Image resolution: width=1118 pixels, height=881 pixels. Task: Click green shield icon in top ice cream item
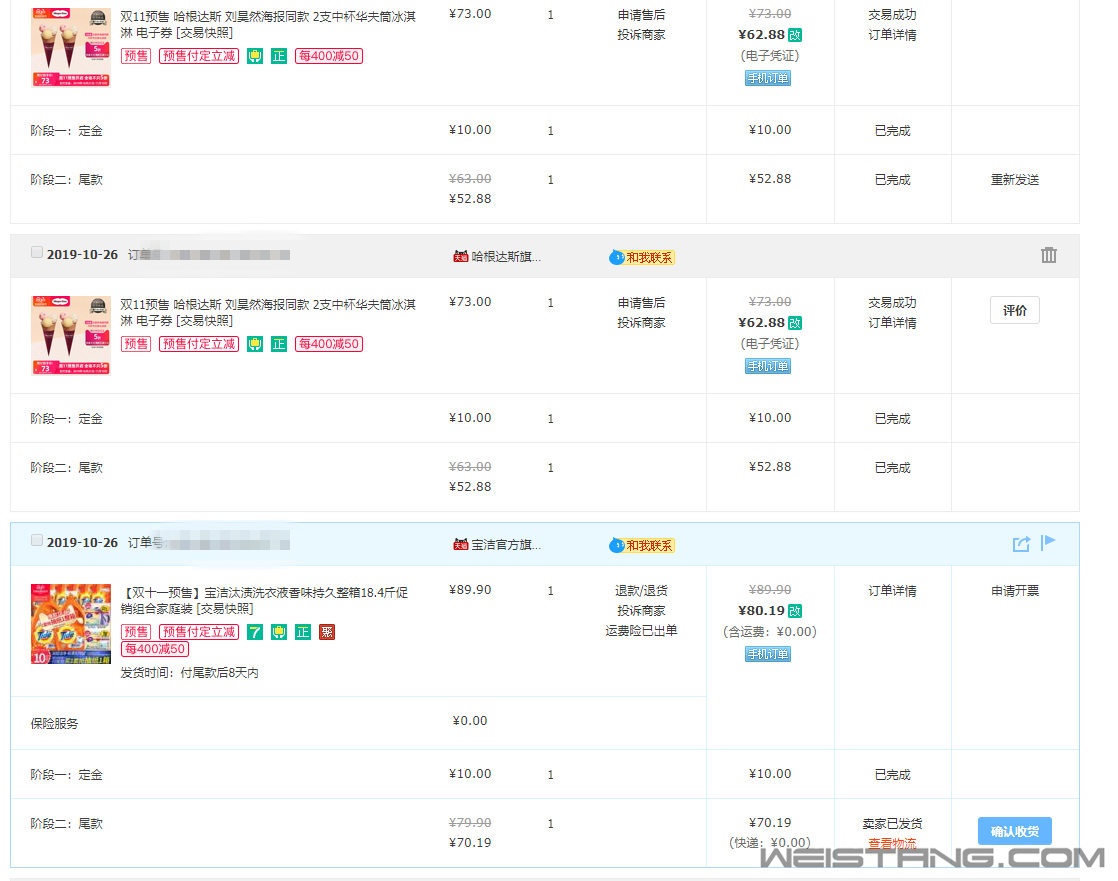[255, 56]
